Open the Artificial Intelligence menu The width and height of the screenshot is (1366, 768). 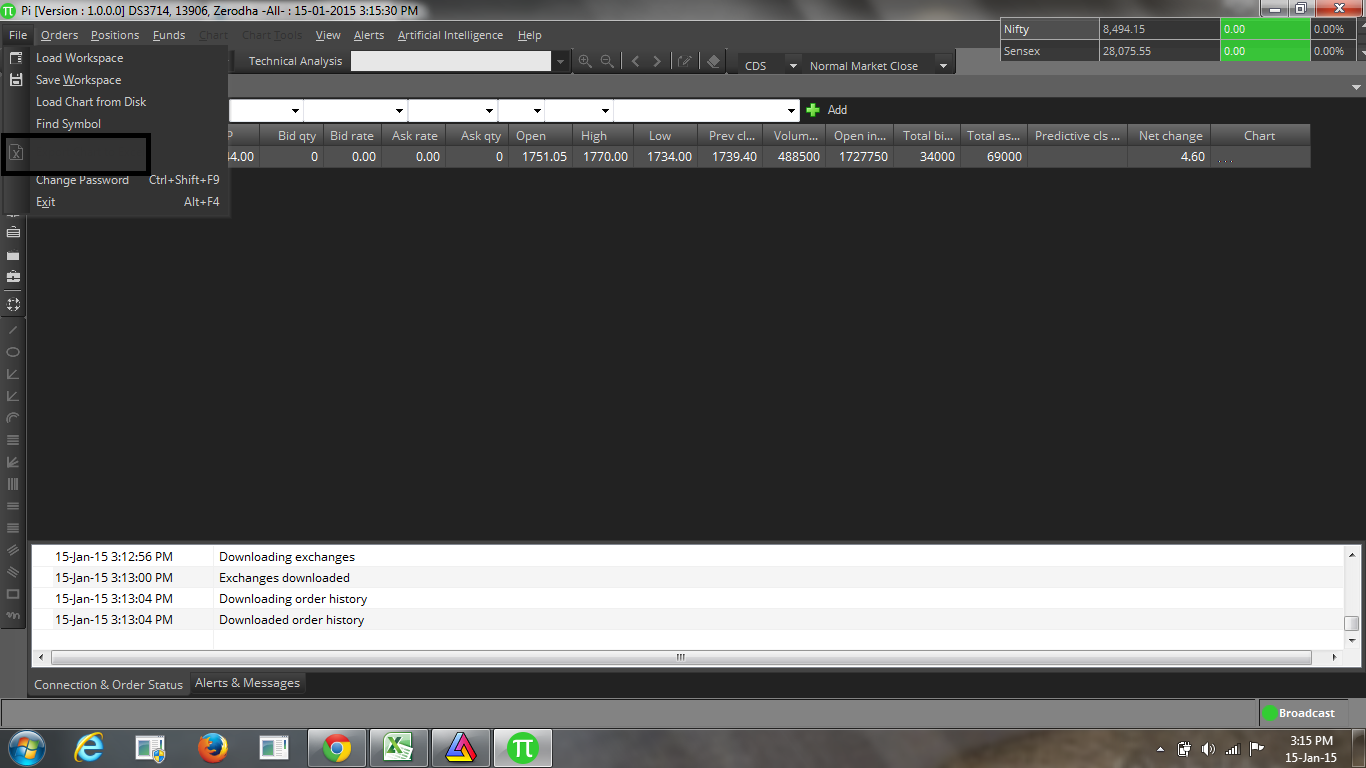pos(450,35)
